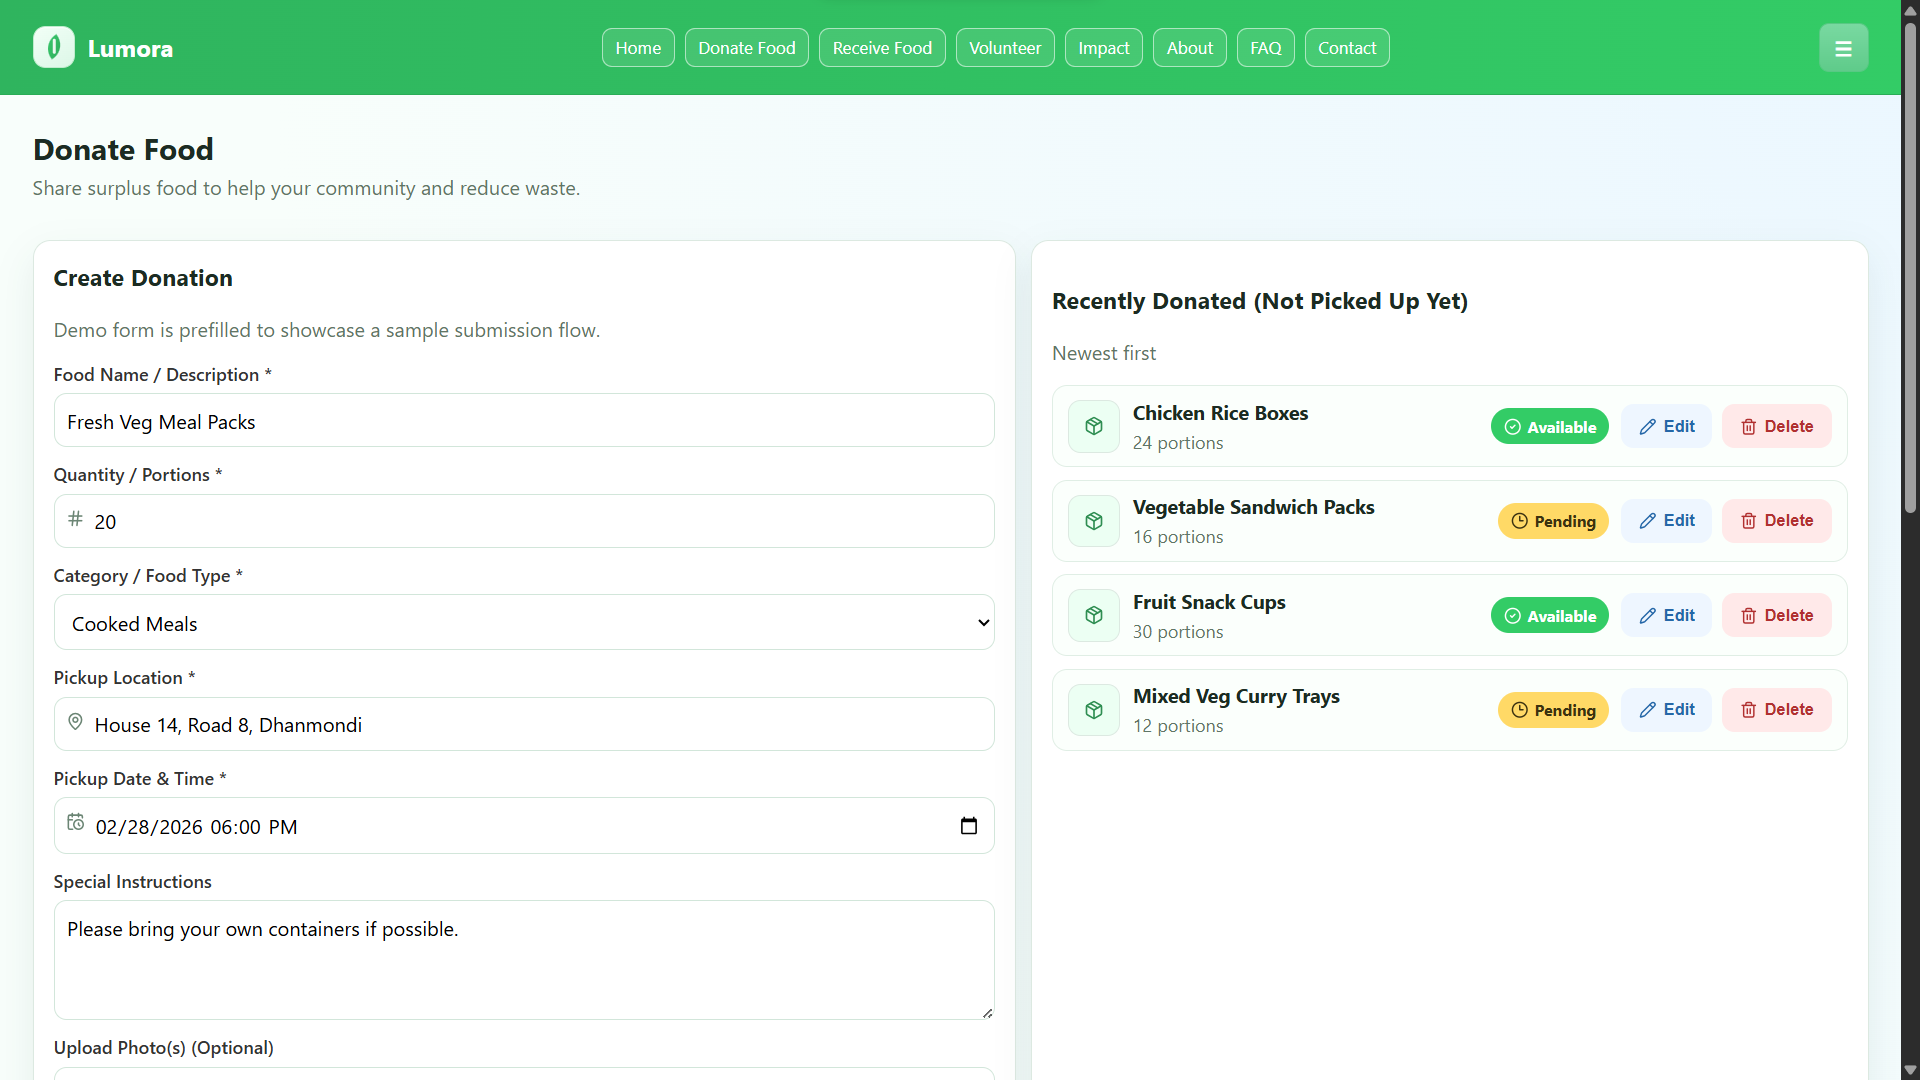Open the Category / Food Type dropdown
1920x1080 pixels.
pyautogui.click(x=524, y=623)
